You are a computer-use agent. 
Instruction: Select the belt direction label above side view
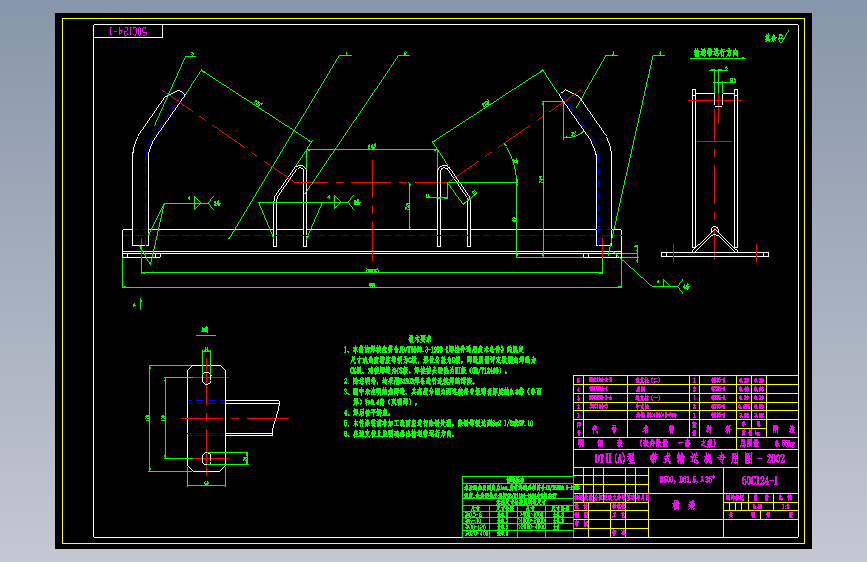click(x=716, y=53)
